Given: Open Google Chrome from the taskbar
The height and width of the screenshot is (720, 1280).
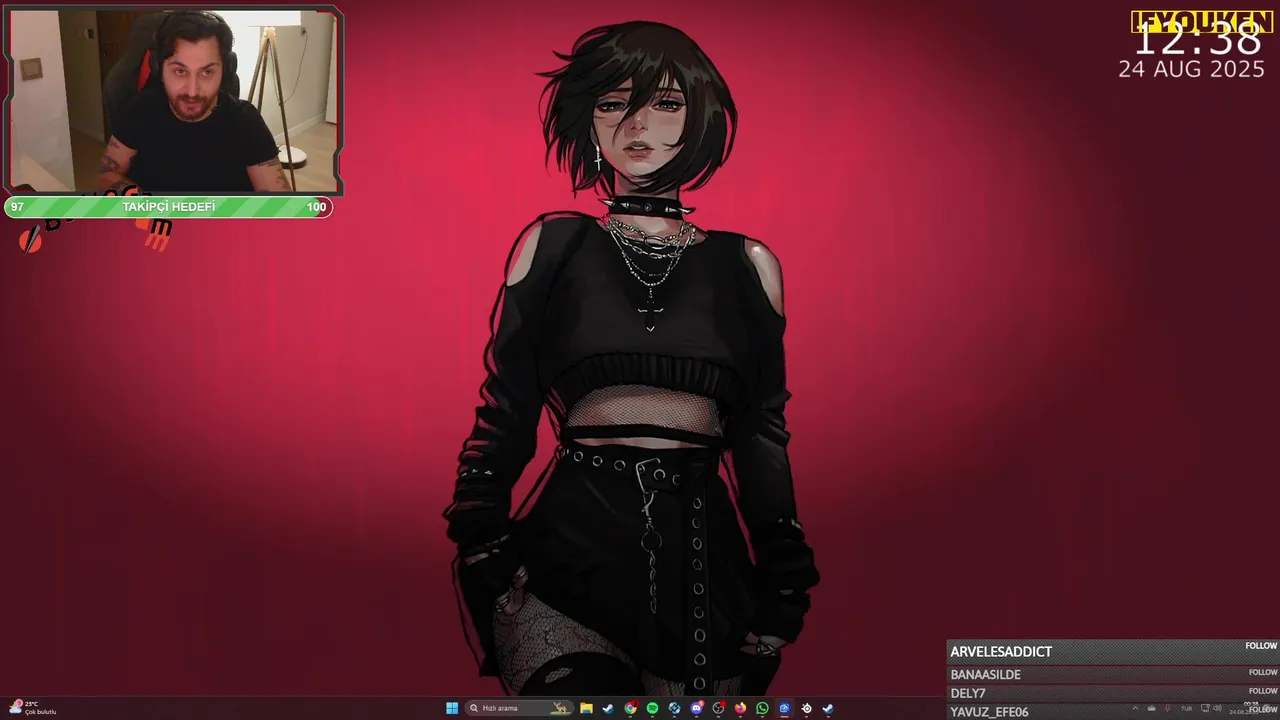Looking at the screenshot, I should 630,708.
